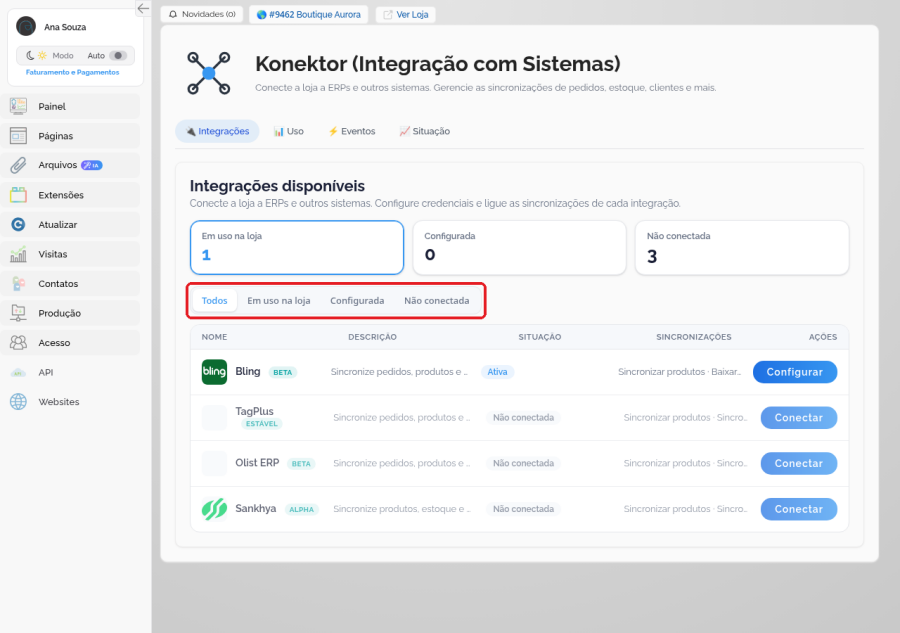Open the Contatos sidebar icon
Screen dimensions: 900x633
pyautogui.click(x=18, y=284)
